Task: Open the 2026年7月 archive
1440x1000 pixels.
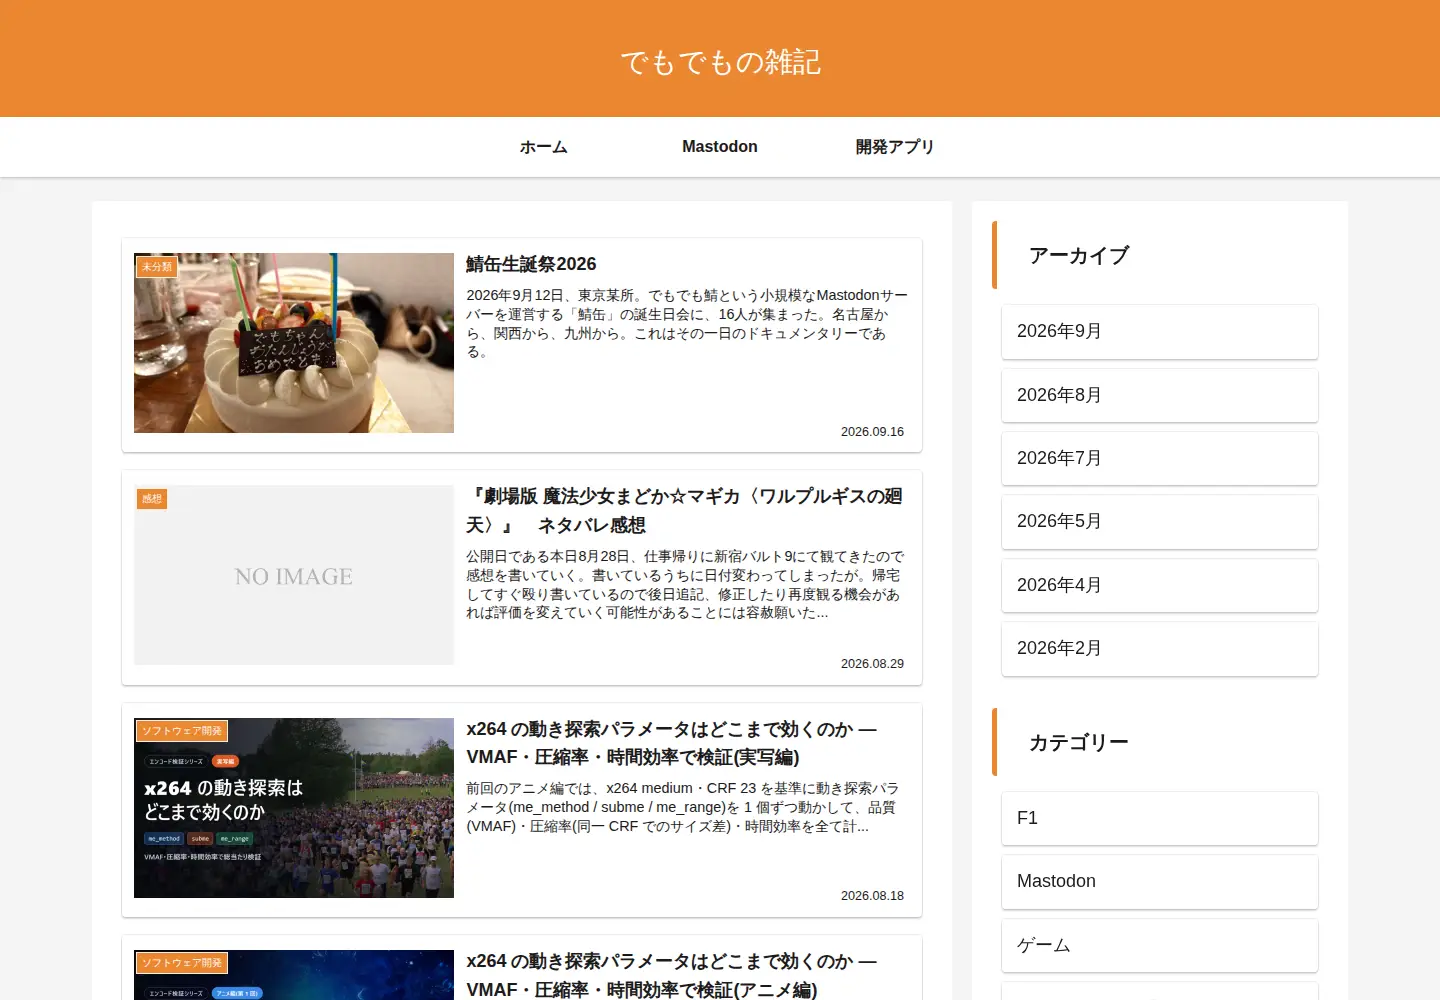Action: 1160,458
